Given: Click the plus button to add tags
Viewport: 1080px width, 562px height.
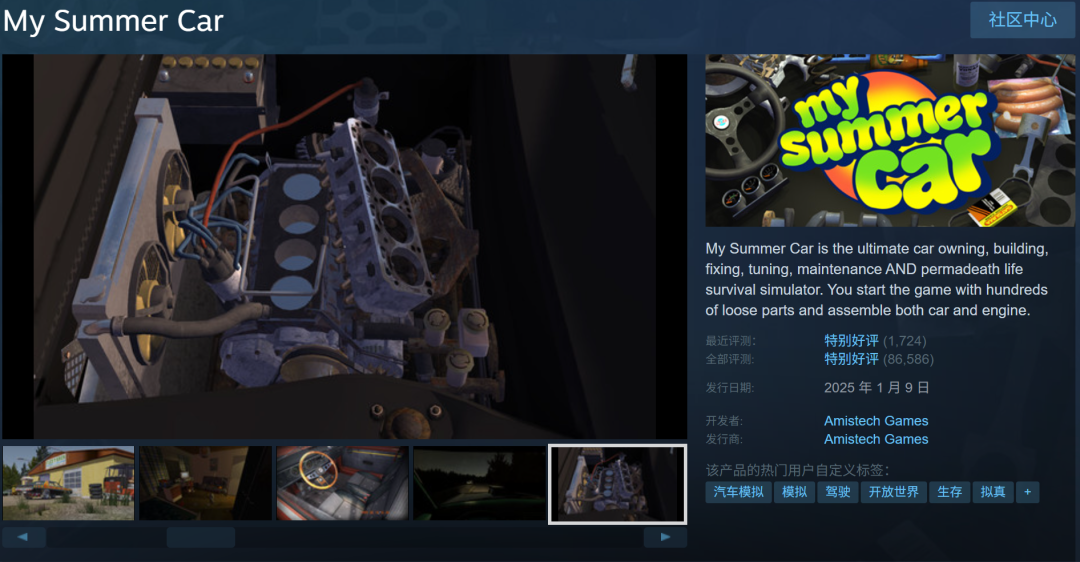Looking at the screenshot, I should [1028, 492].
